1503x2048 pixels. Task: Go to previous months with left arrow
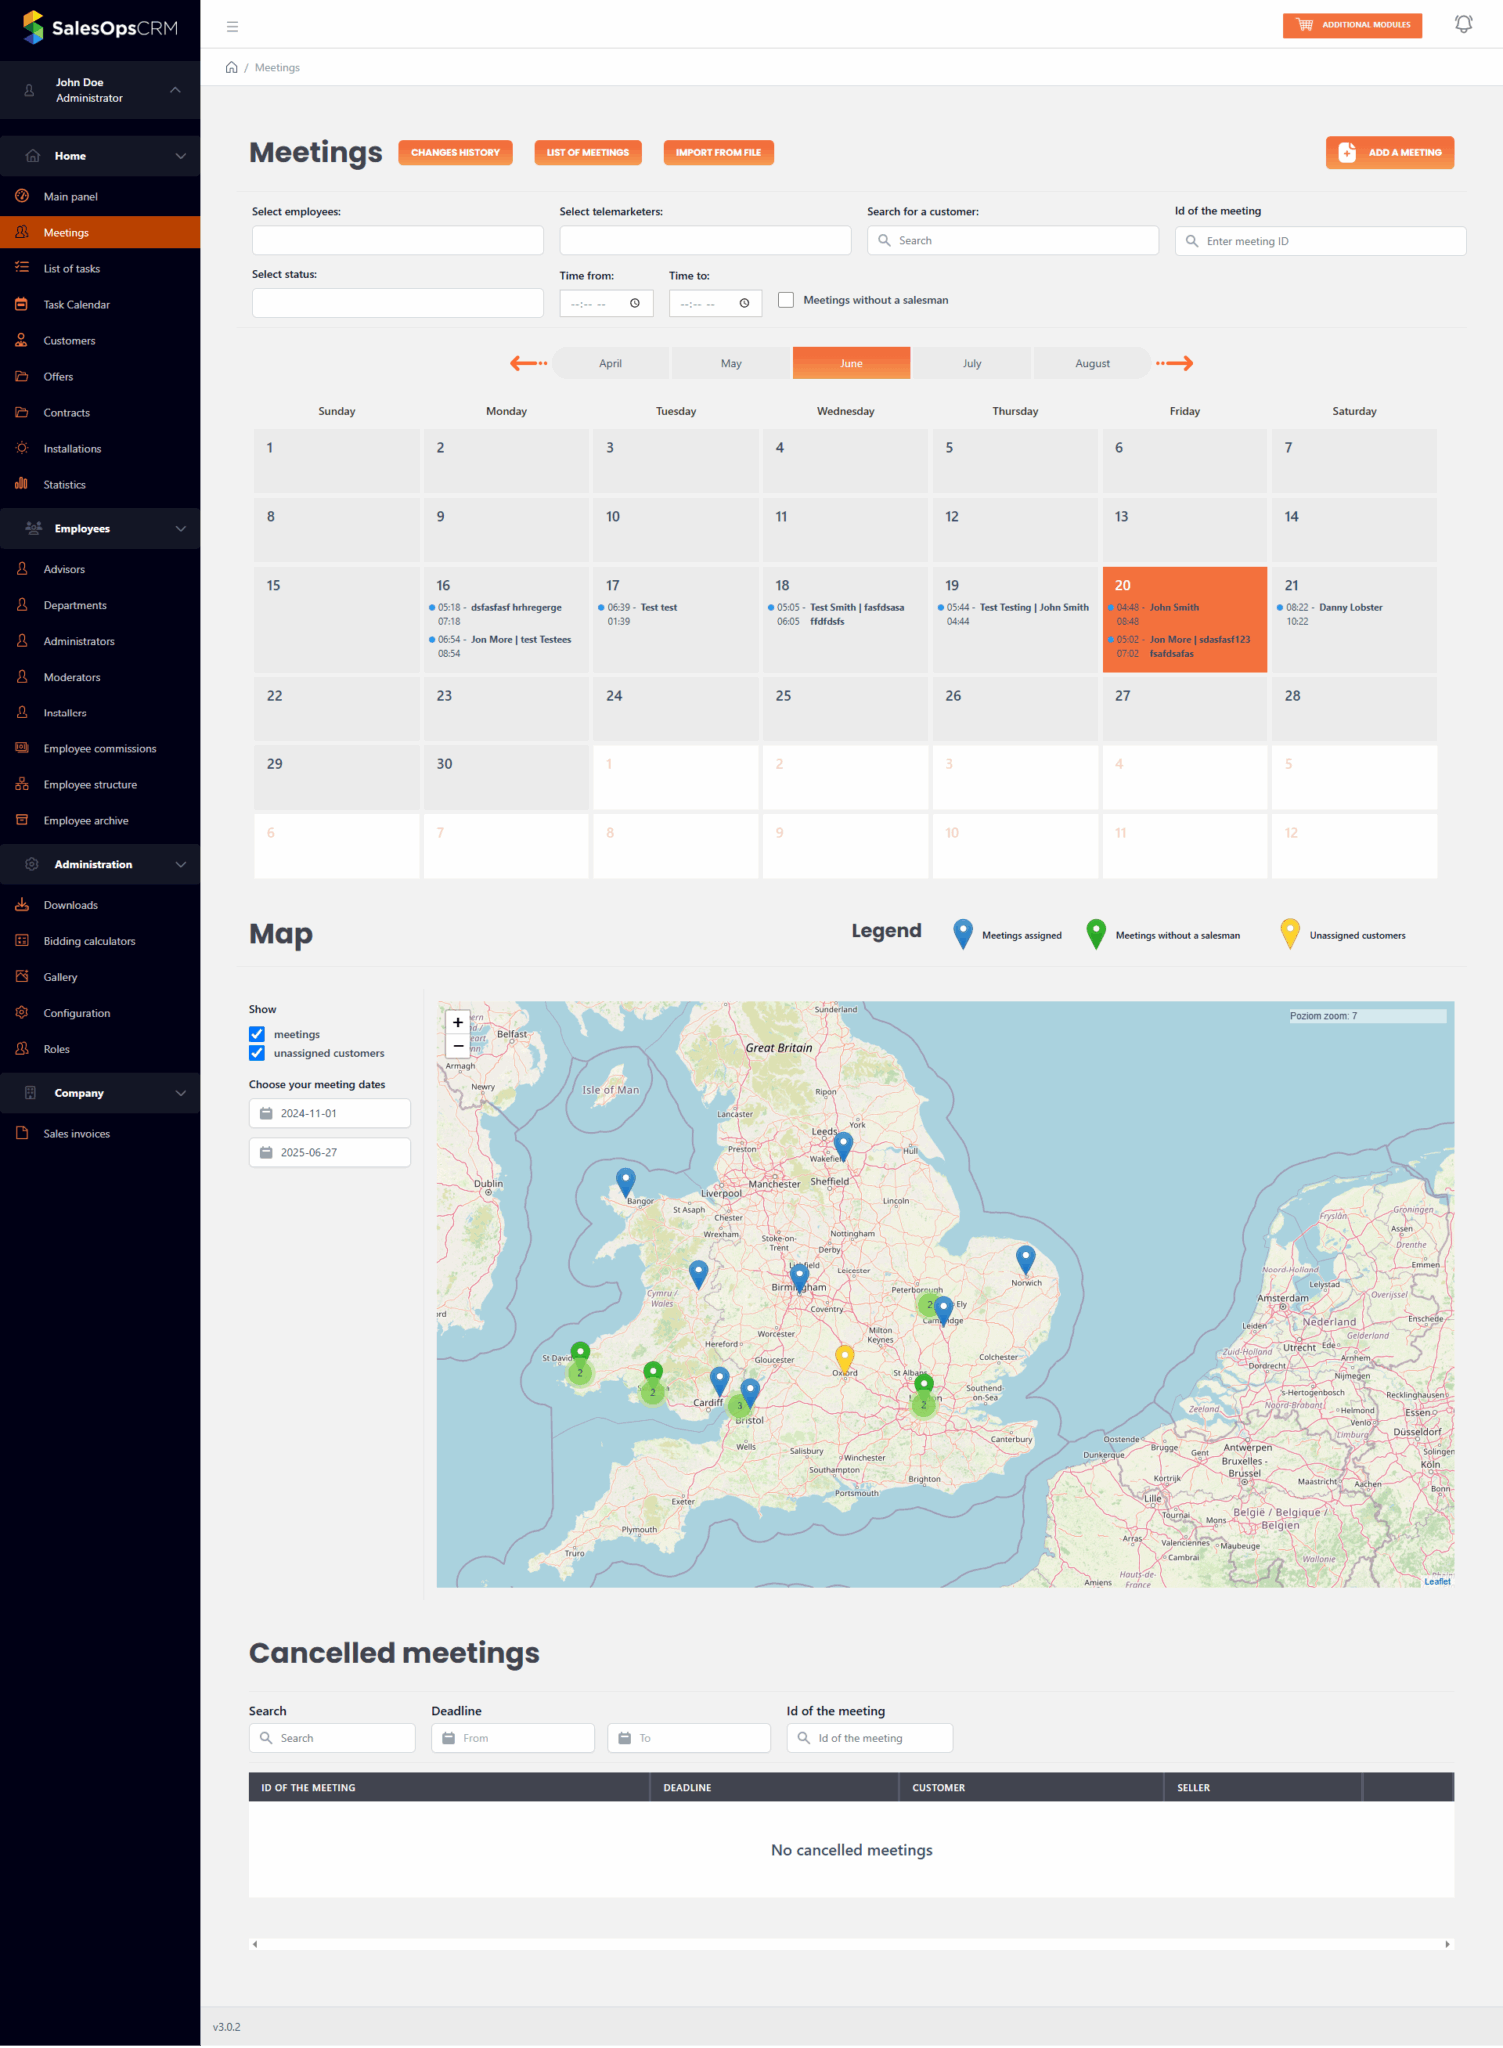point(528,363)
